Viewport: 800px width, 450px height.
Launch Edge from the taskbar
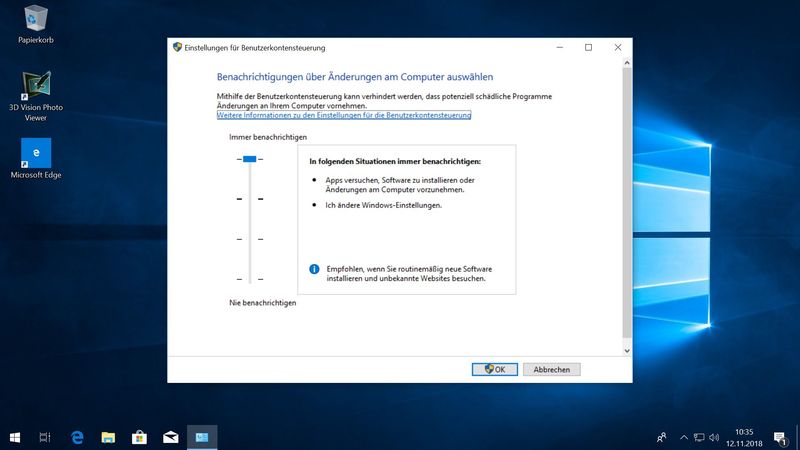[77, 437]
